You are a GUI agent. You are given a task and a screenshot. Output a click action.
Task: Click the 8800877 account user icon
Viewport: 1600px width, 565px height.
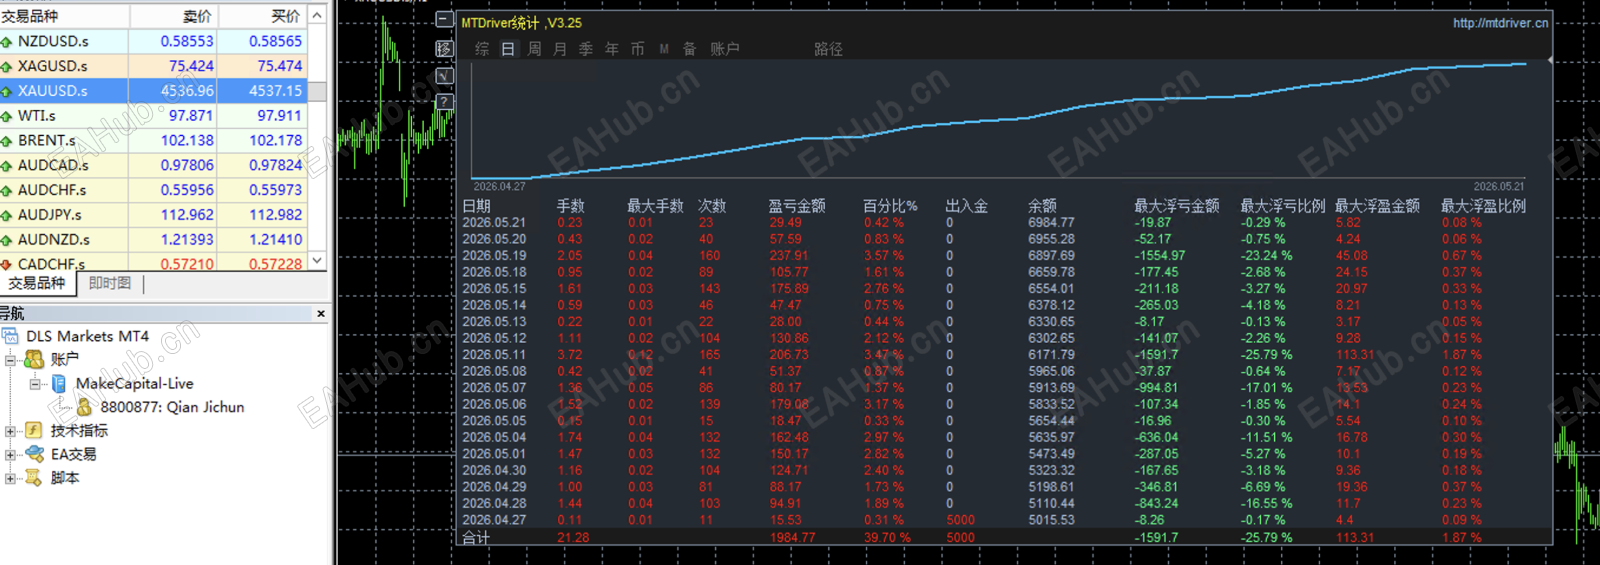(84, 407)
